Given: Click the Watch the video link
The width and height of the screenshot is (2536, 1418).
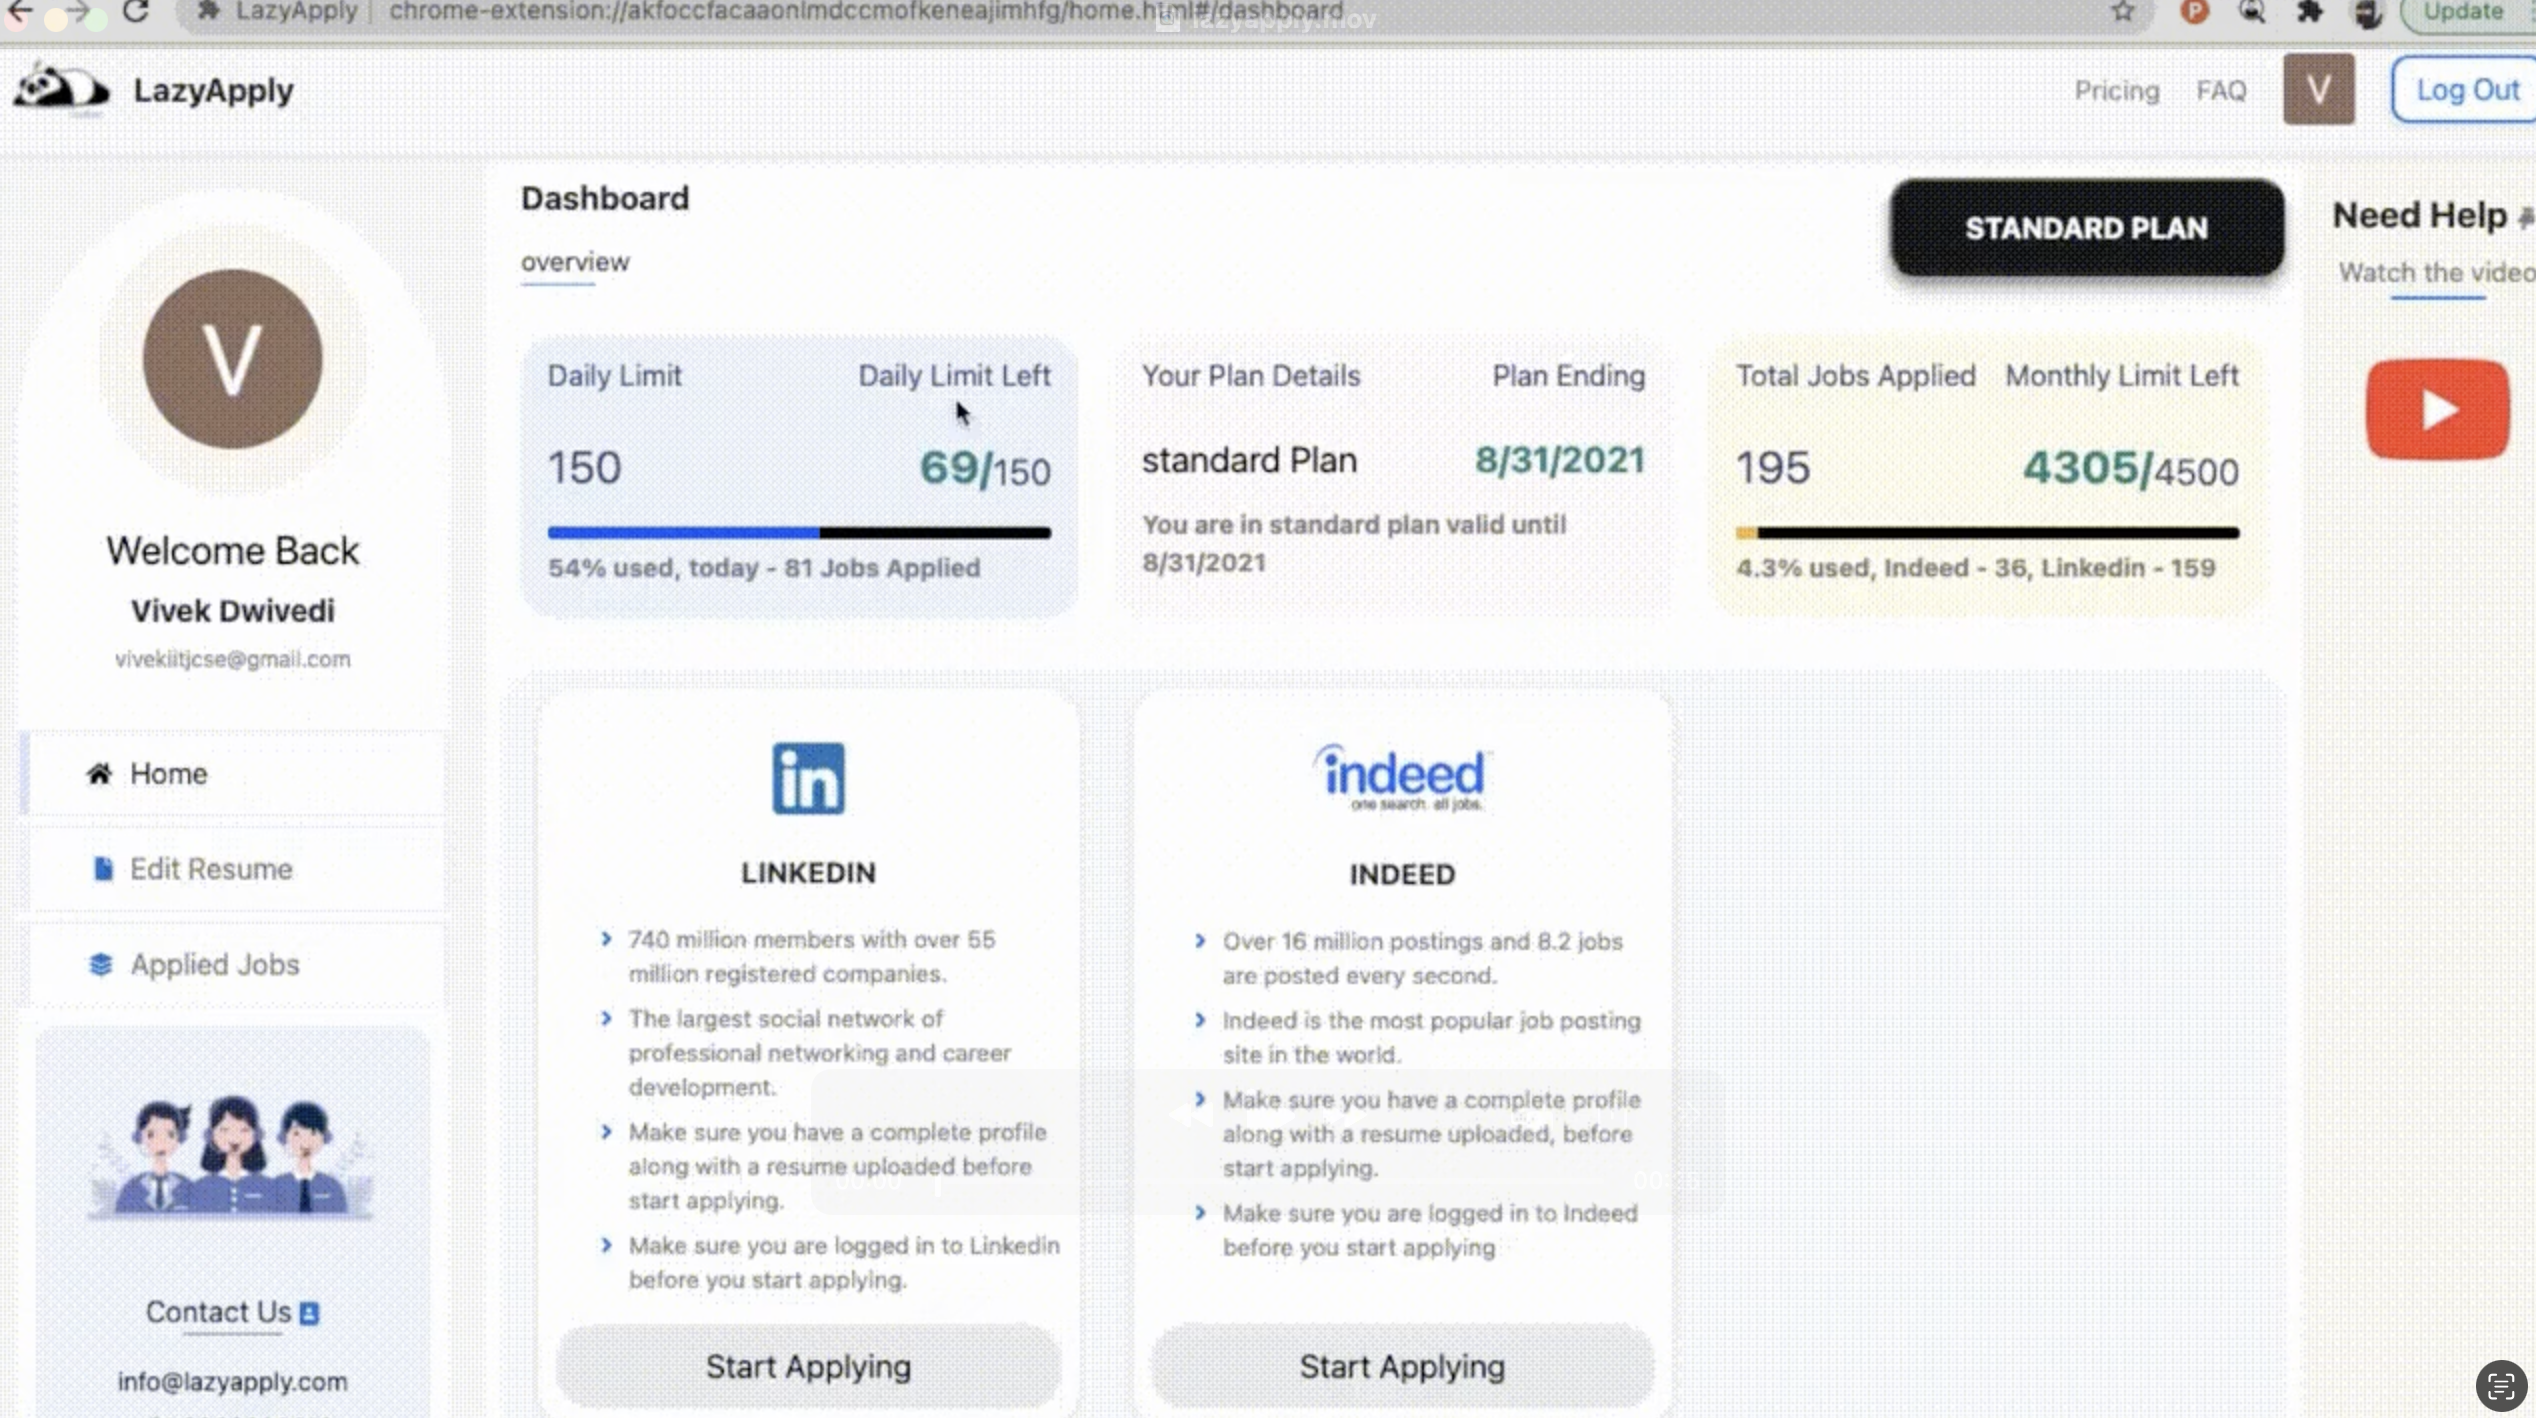Looking at the screenshot, I should [2436, 272].
